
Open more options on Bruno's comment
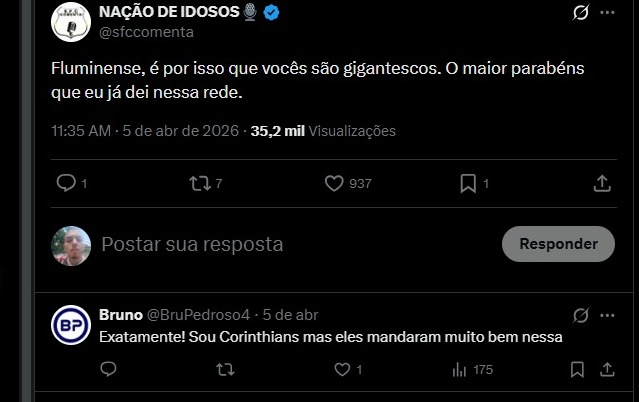[607, 314]
